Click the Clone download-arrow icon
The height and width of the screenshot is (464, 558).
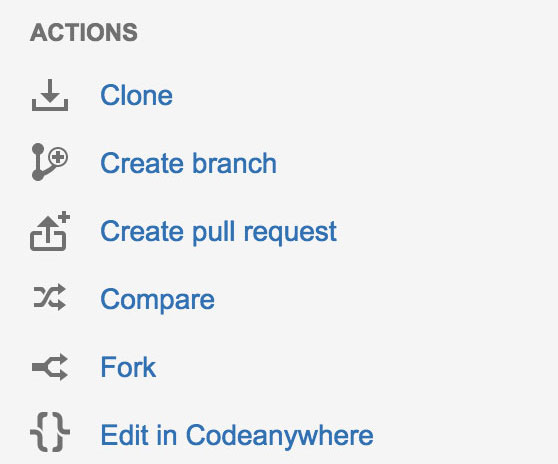coord(50,95)
